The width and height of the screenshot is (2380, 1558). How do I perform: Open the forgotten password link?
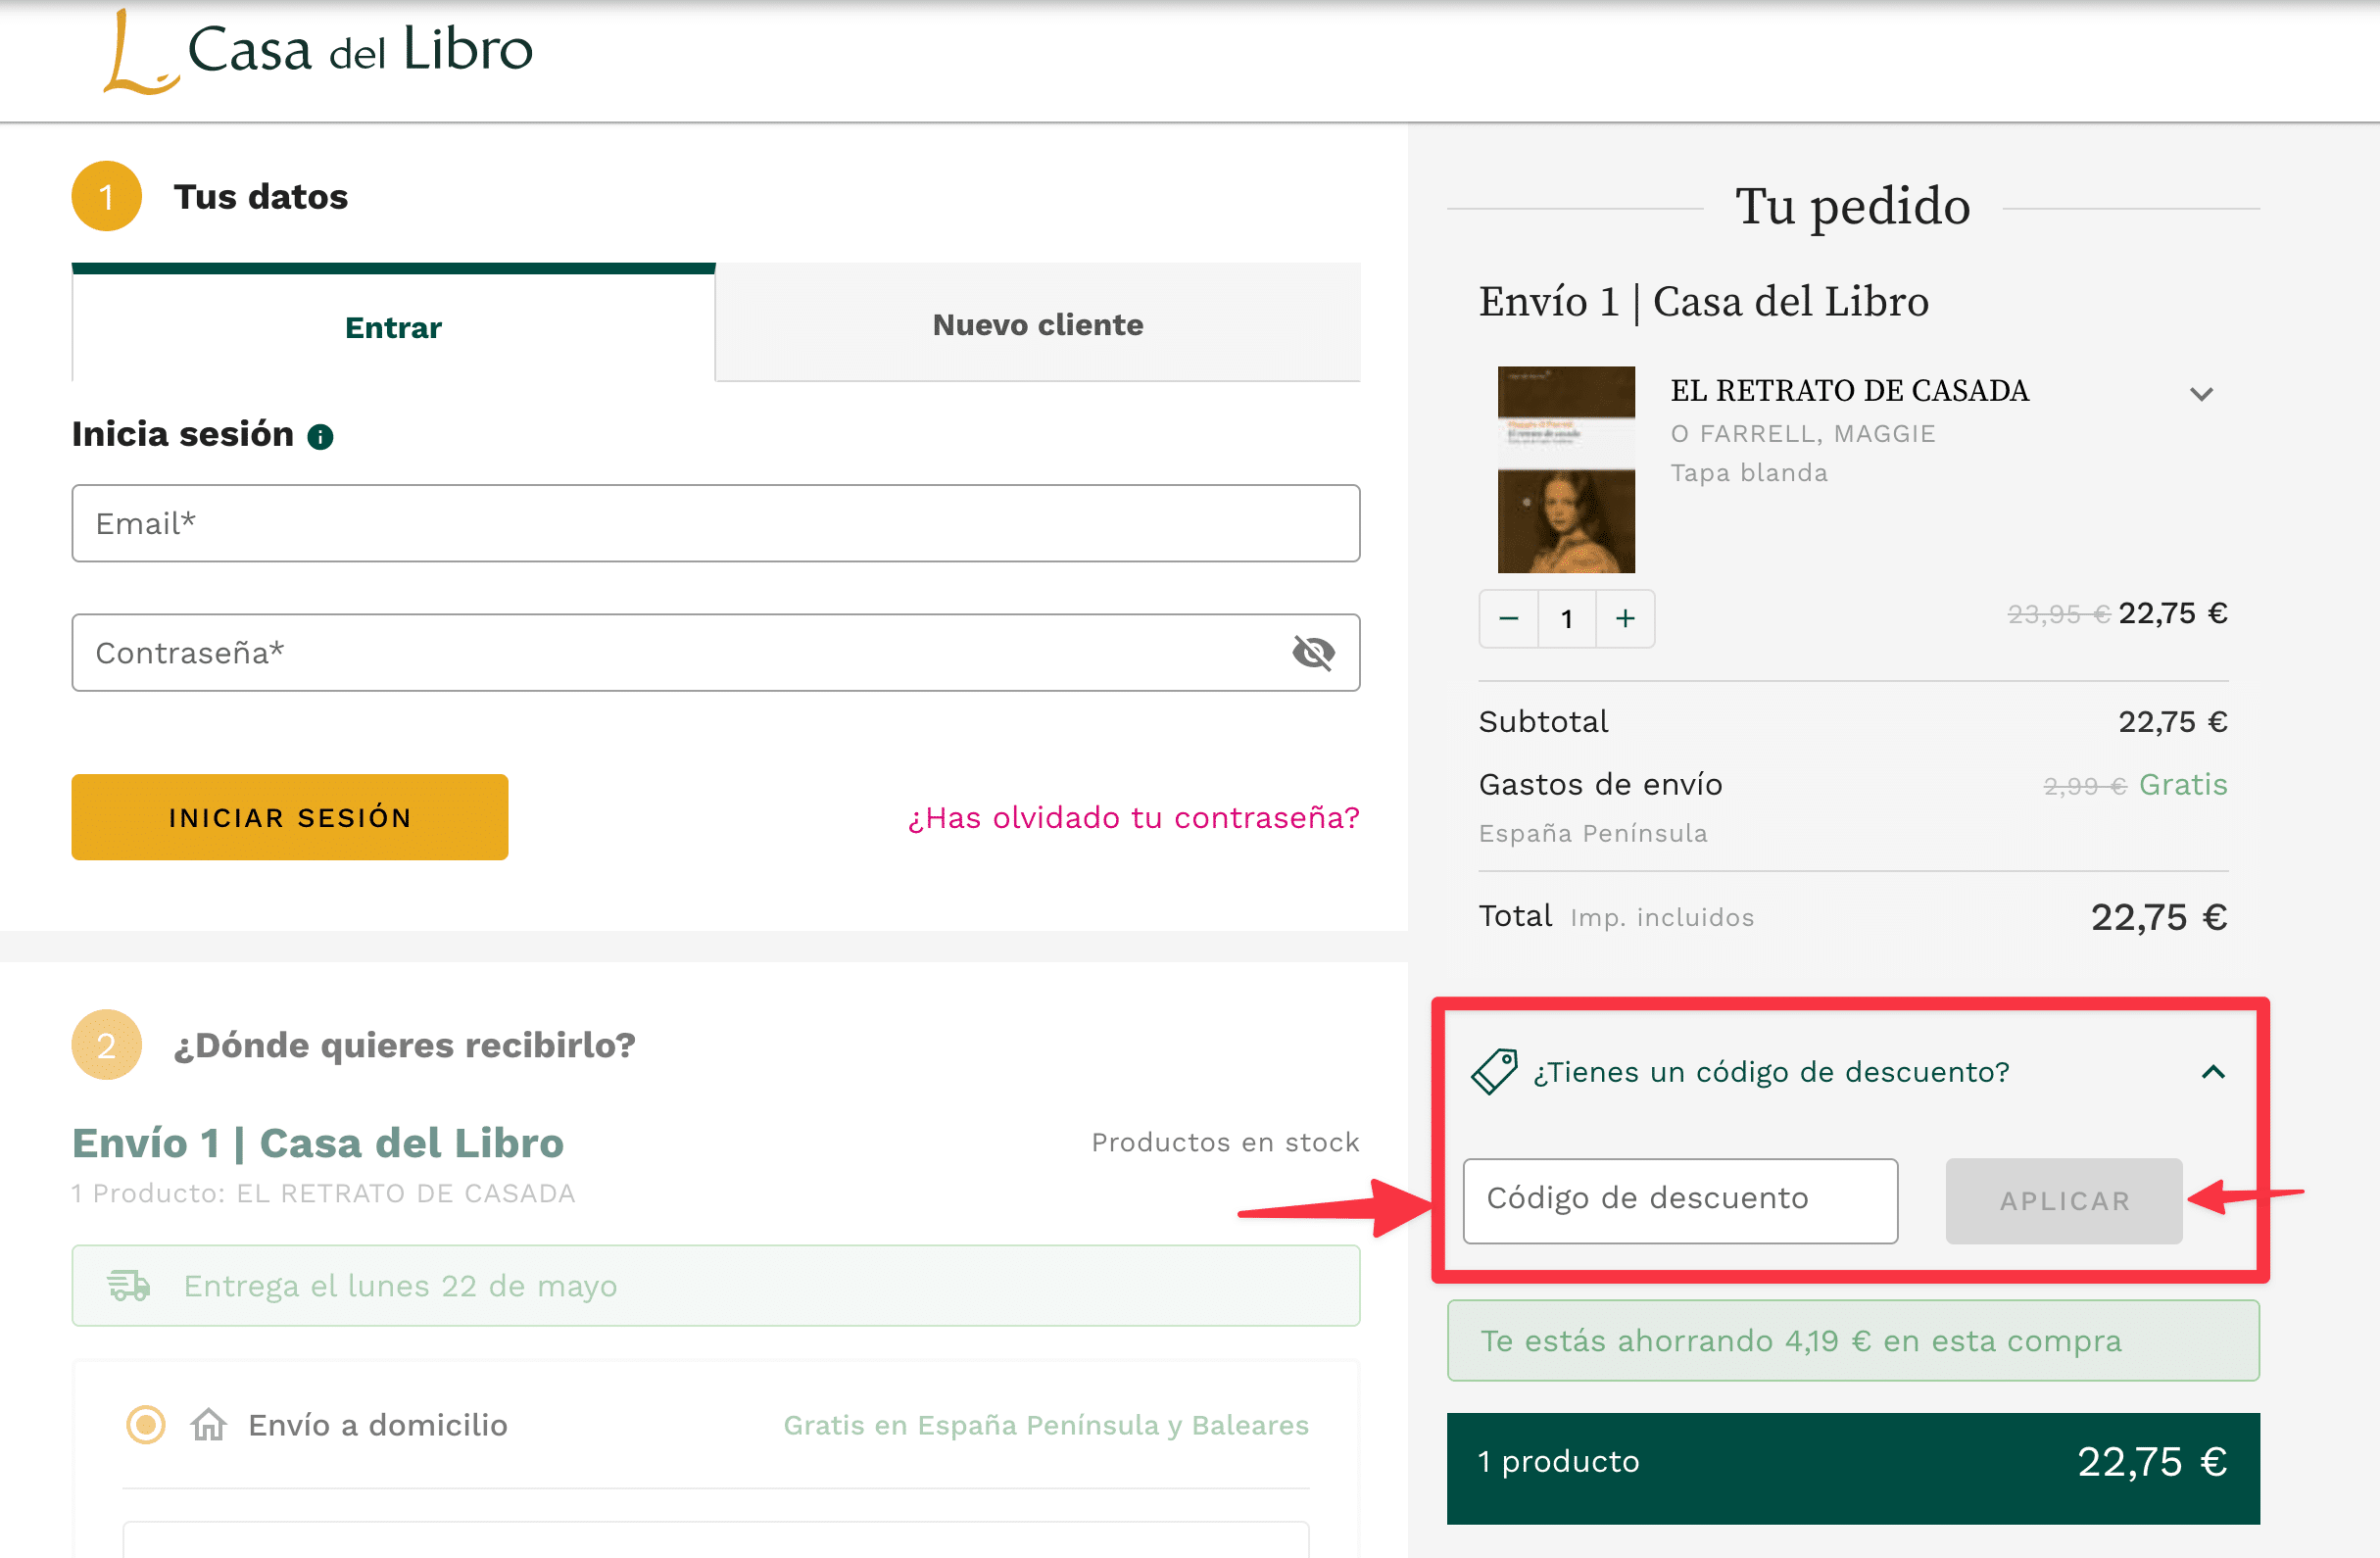(x=1133, y=818)
